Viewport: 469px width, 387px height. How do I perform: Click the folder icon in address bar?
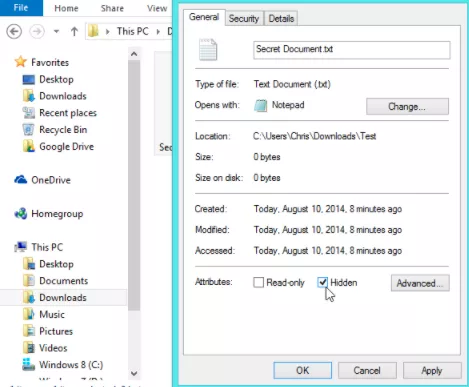tap(93, 31)
